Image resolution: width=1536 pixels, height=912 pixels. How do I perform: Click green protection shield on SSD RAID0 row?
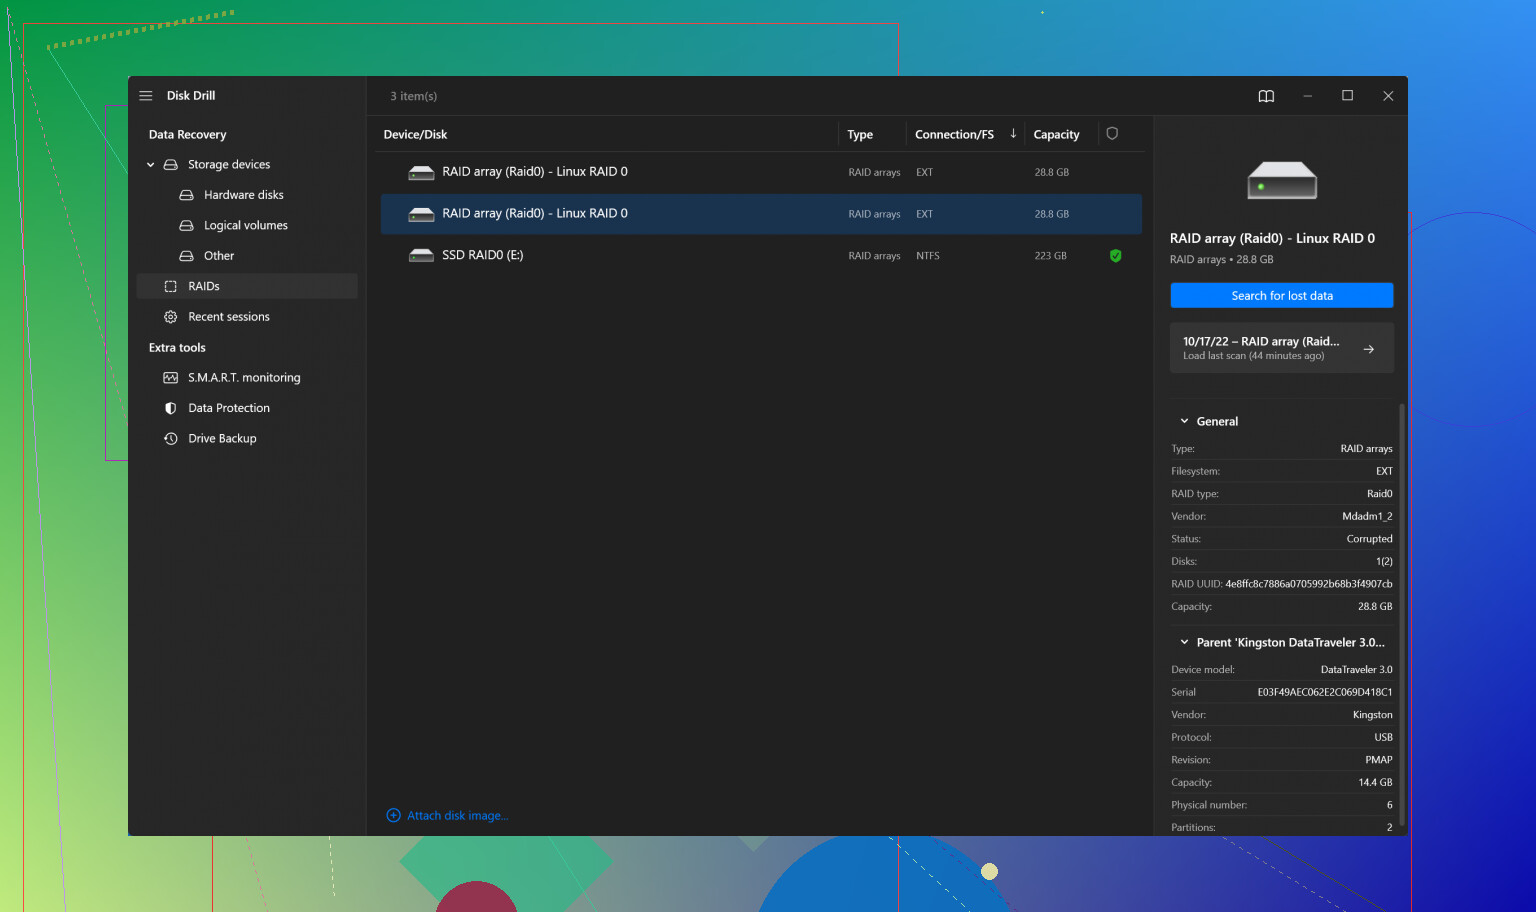(x=1115, y=256)
